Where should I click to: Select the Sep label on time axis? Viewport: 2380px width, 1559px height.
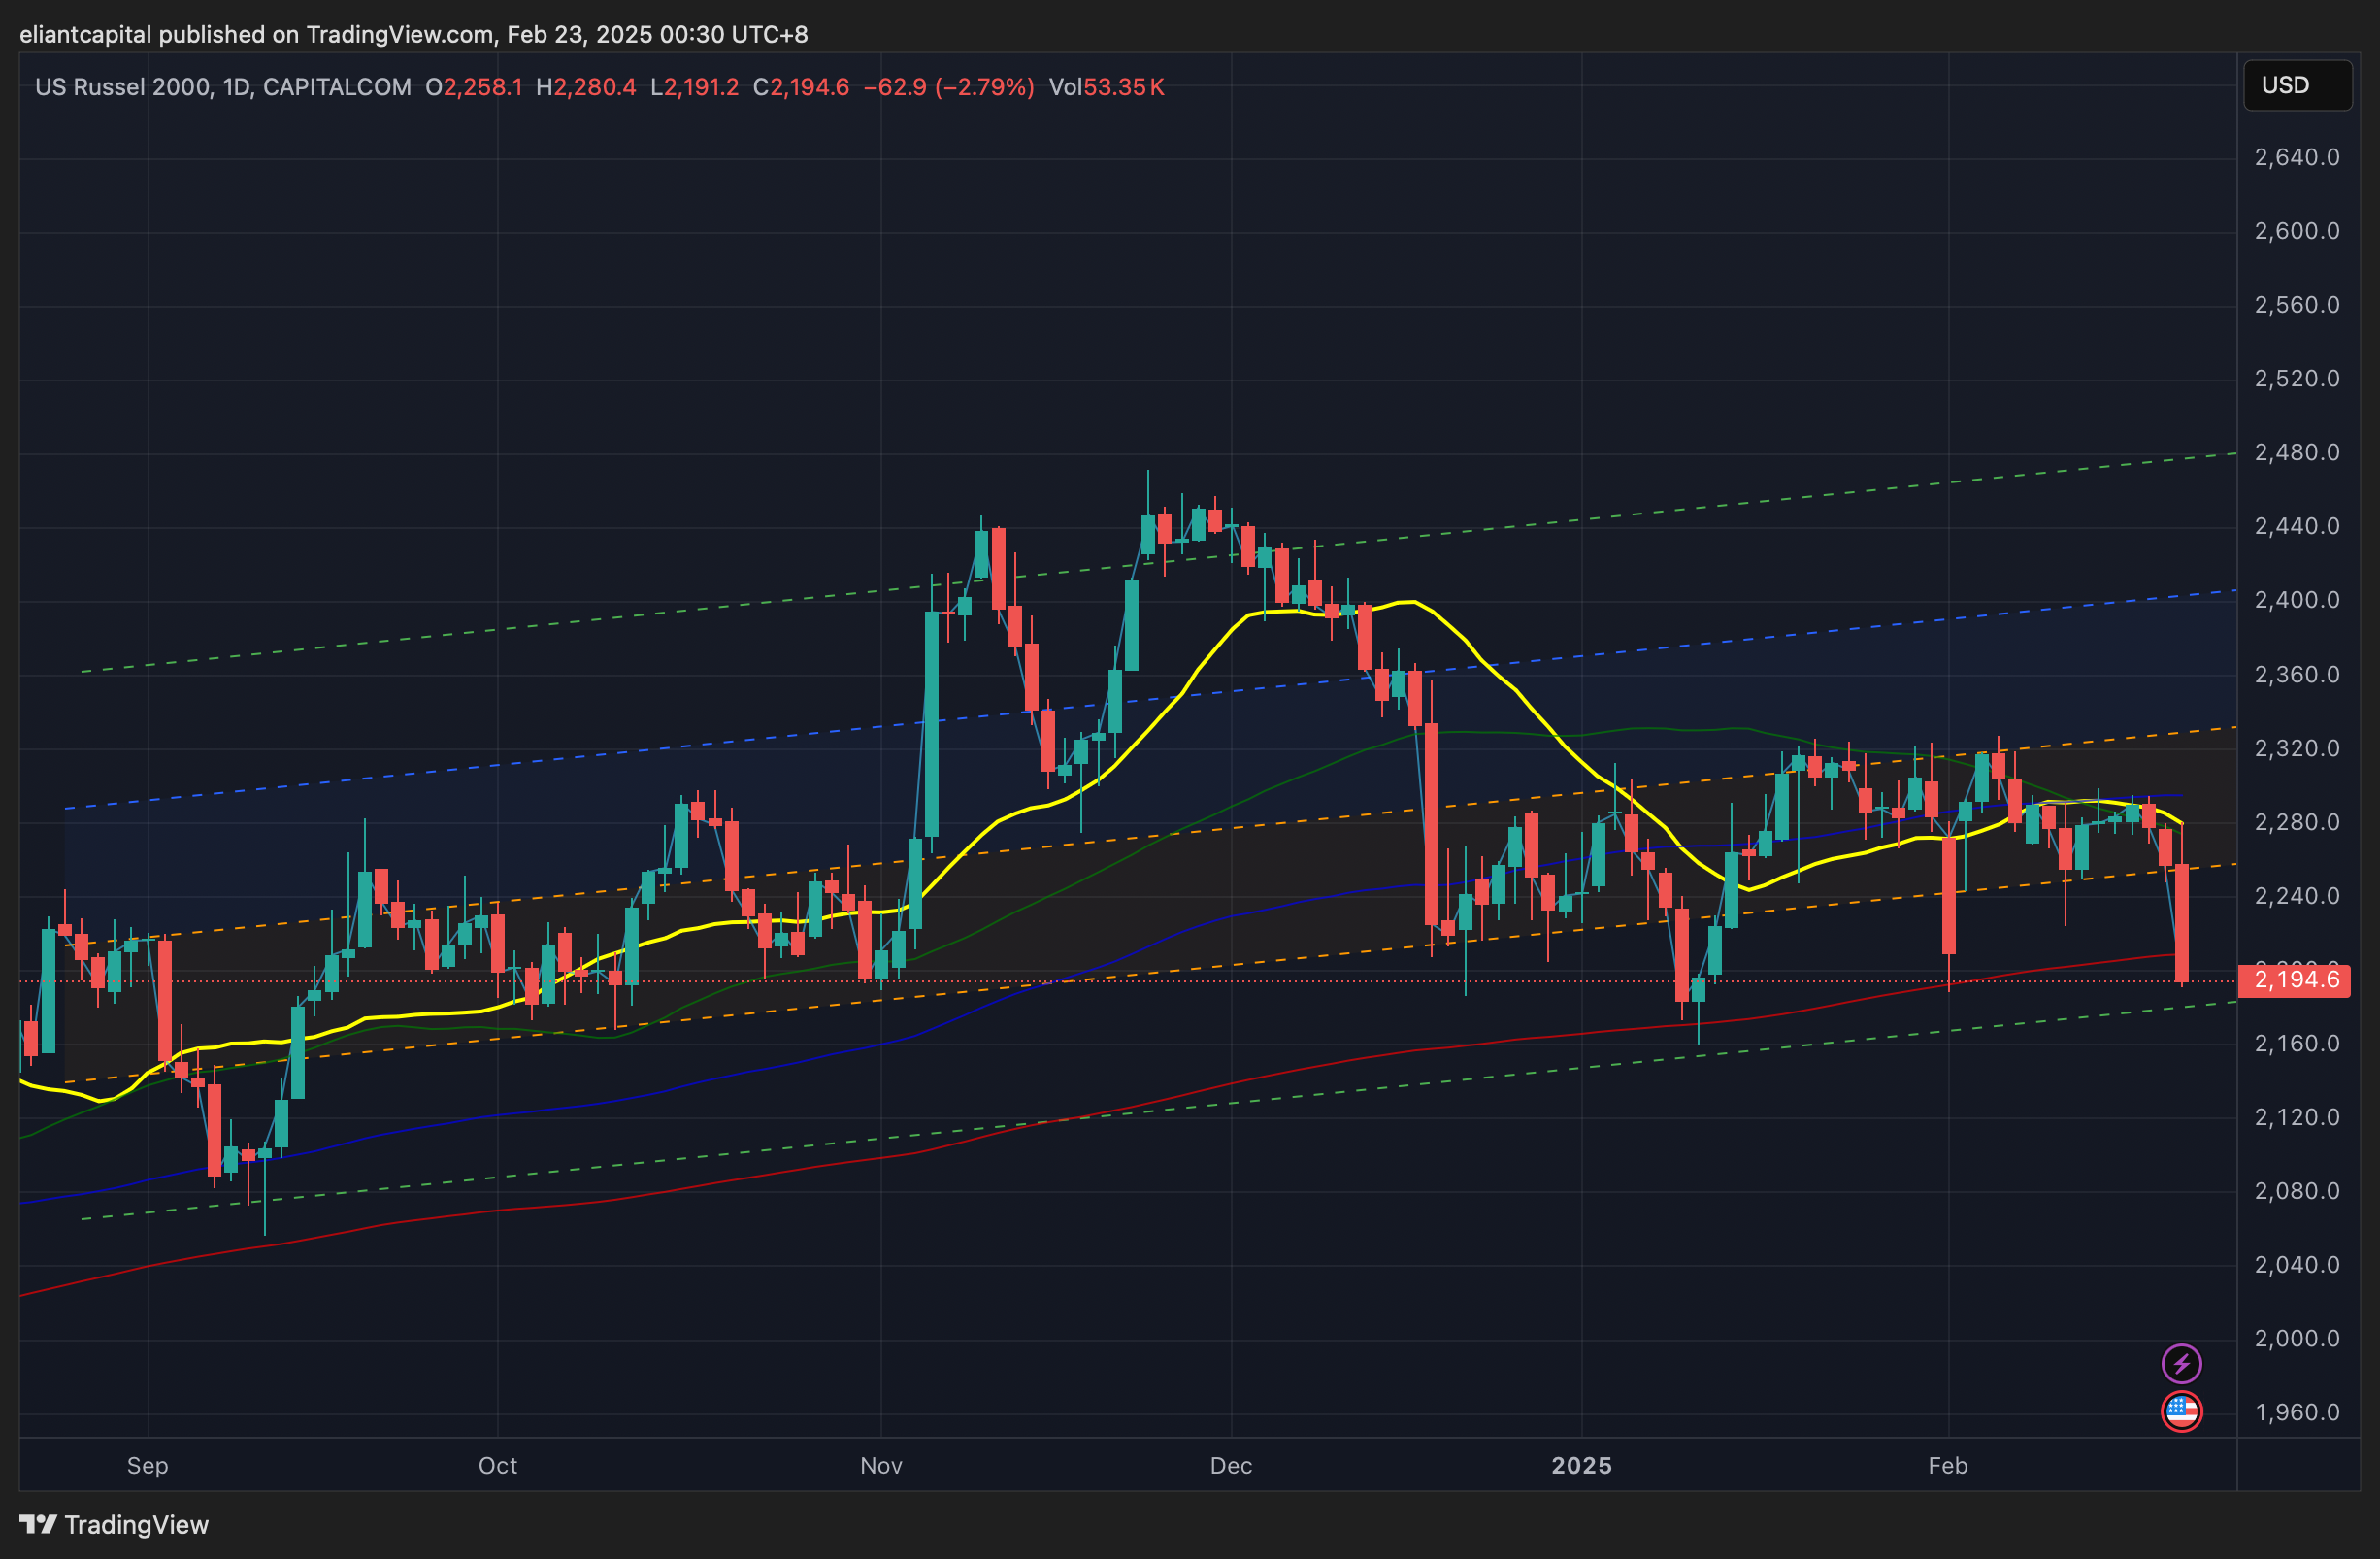(x=147, y=1465)
